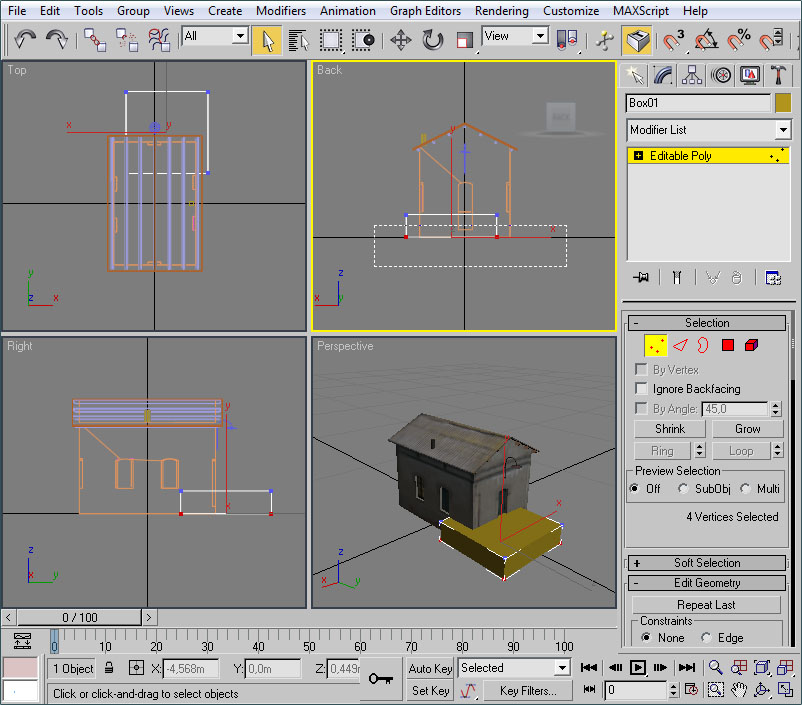Open the Modifiers menu
The image size is (802, 705).
click(281, 11)
